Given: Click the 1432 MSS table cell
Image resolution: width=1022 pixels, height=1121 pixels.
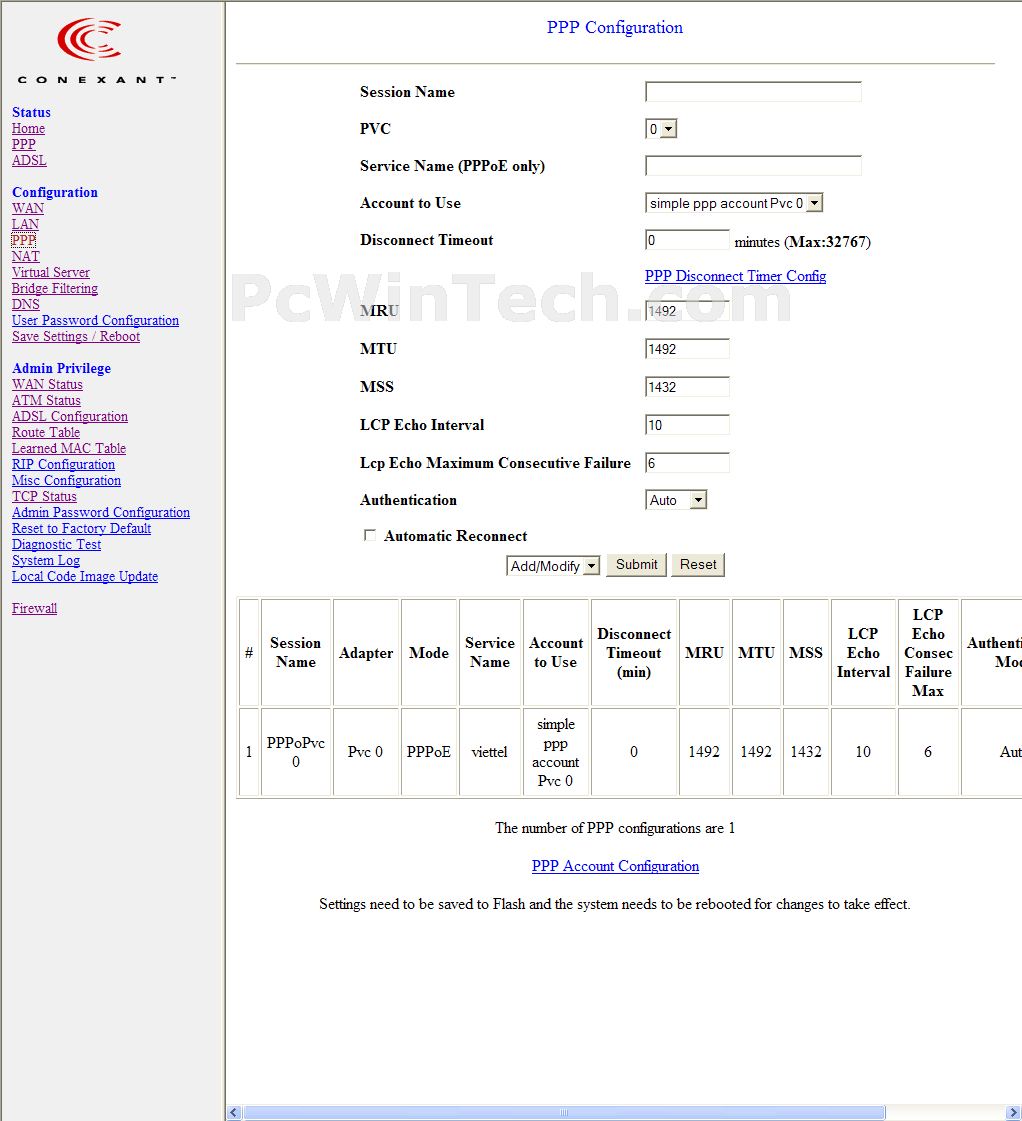Looking at the screenshot, I should click(x=806, y=752).
